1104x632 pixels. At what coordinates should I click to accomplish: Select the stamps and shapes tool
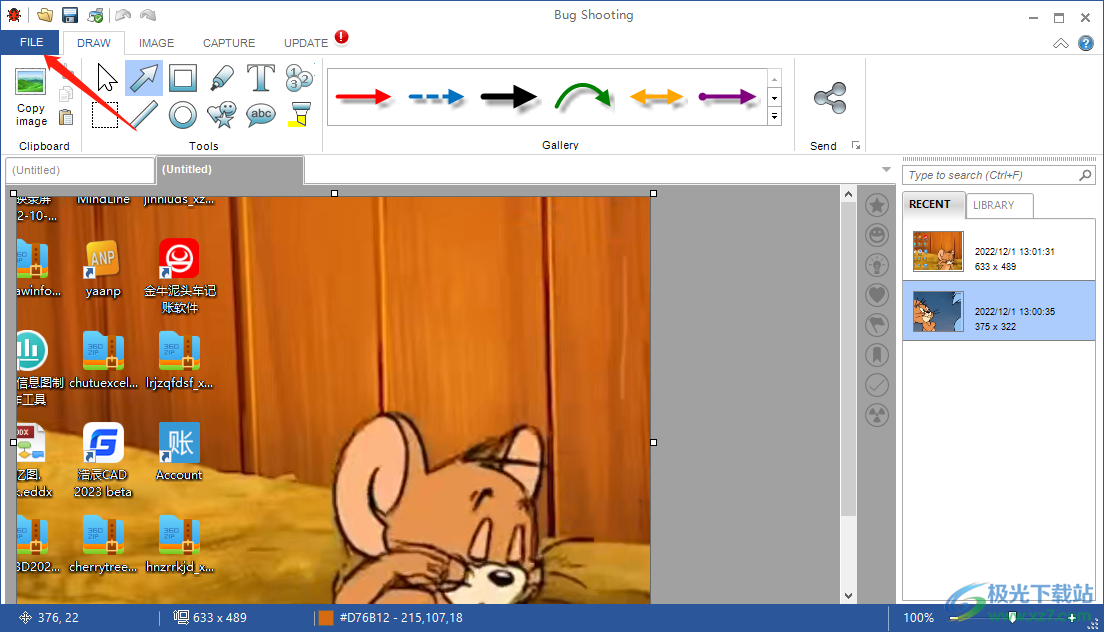click(x=222, y=115)
